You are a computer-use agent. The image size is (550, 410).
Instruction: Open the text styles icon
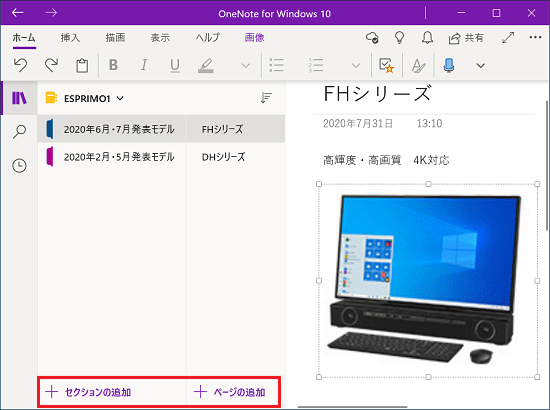pos(418,66)
